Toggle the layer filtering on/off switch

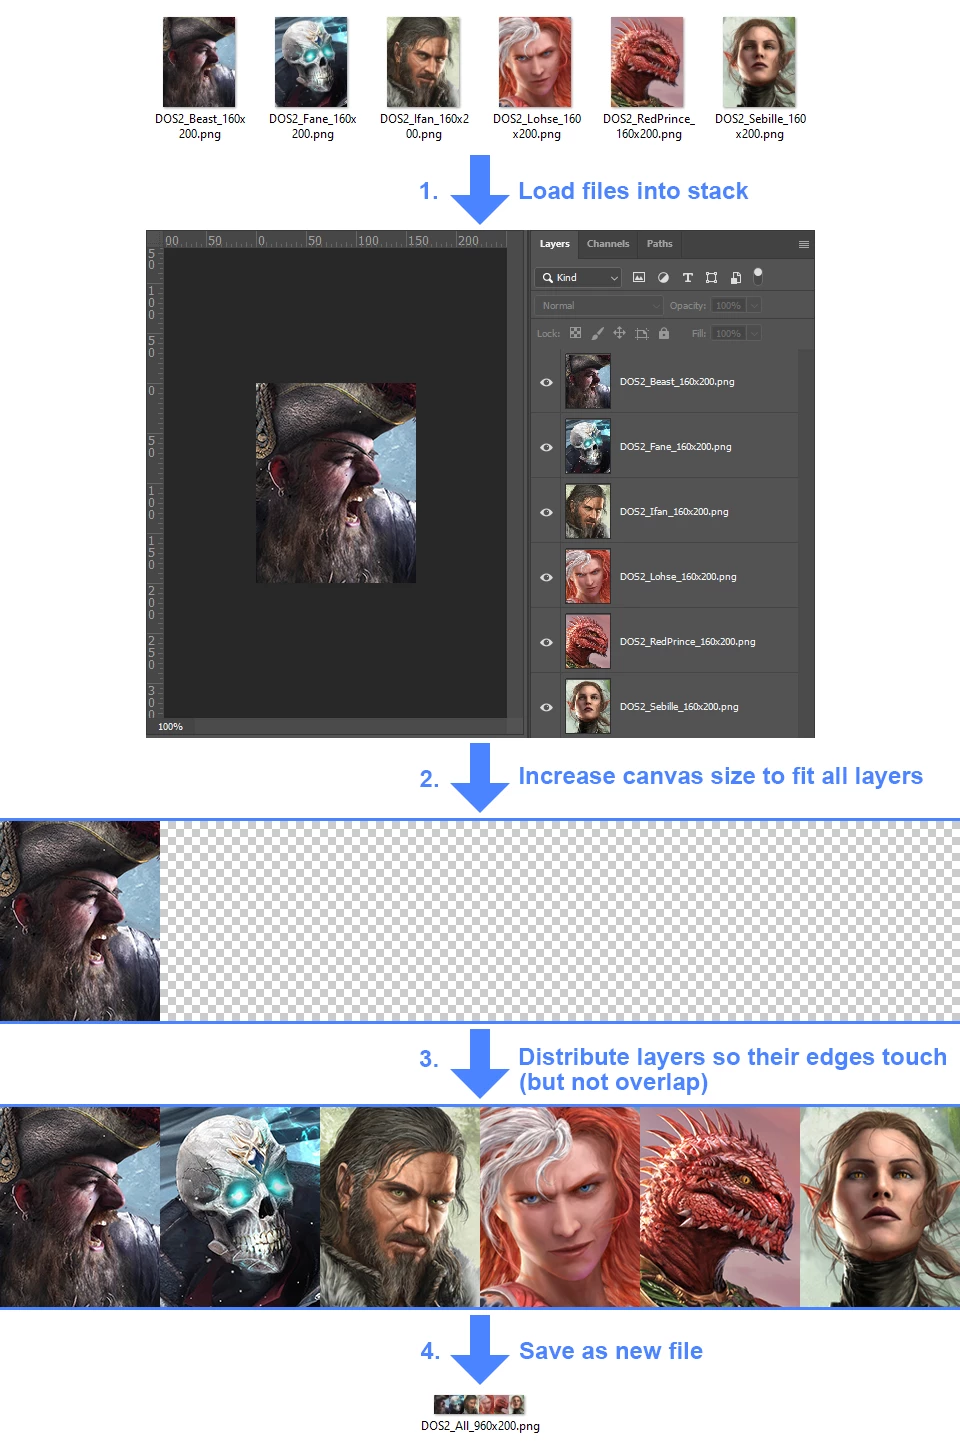[758, 275]
